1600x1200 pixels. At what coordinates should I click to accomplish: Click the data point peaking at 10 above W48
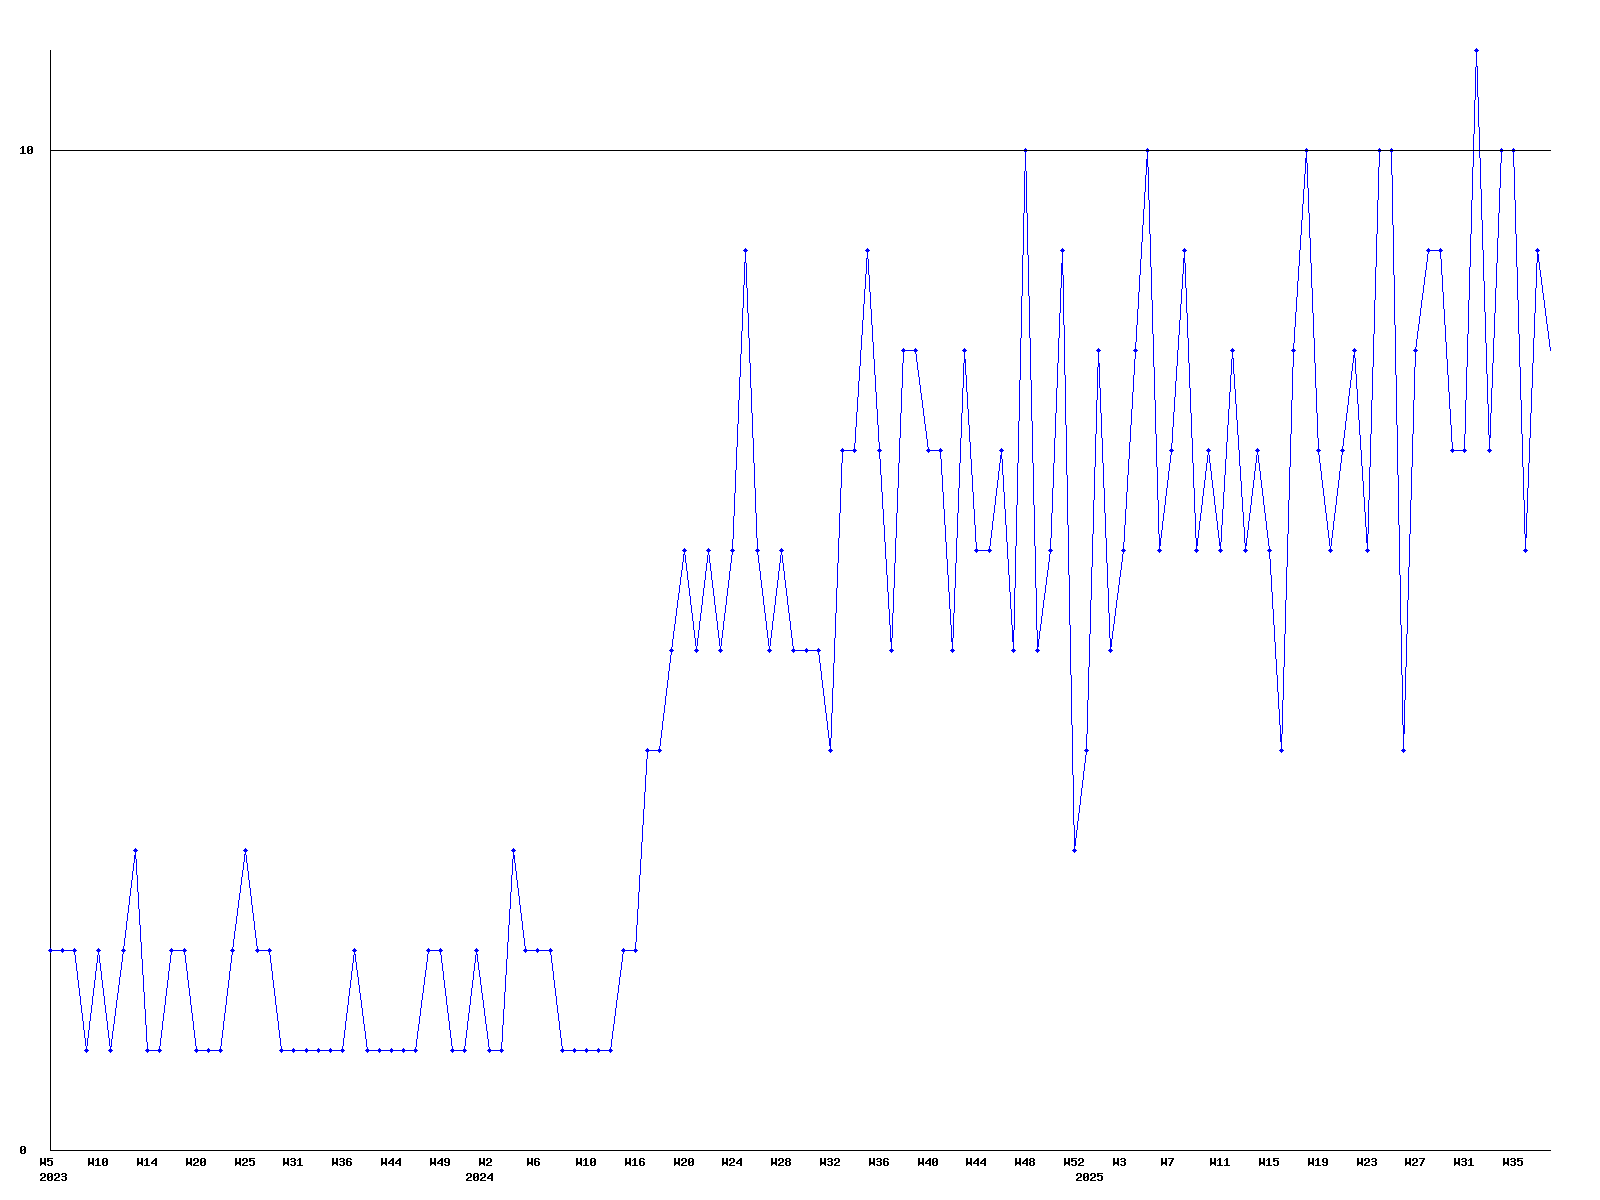(x=1025, y=150)
